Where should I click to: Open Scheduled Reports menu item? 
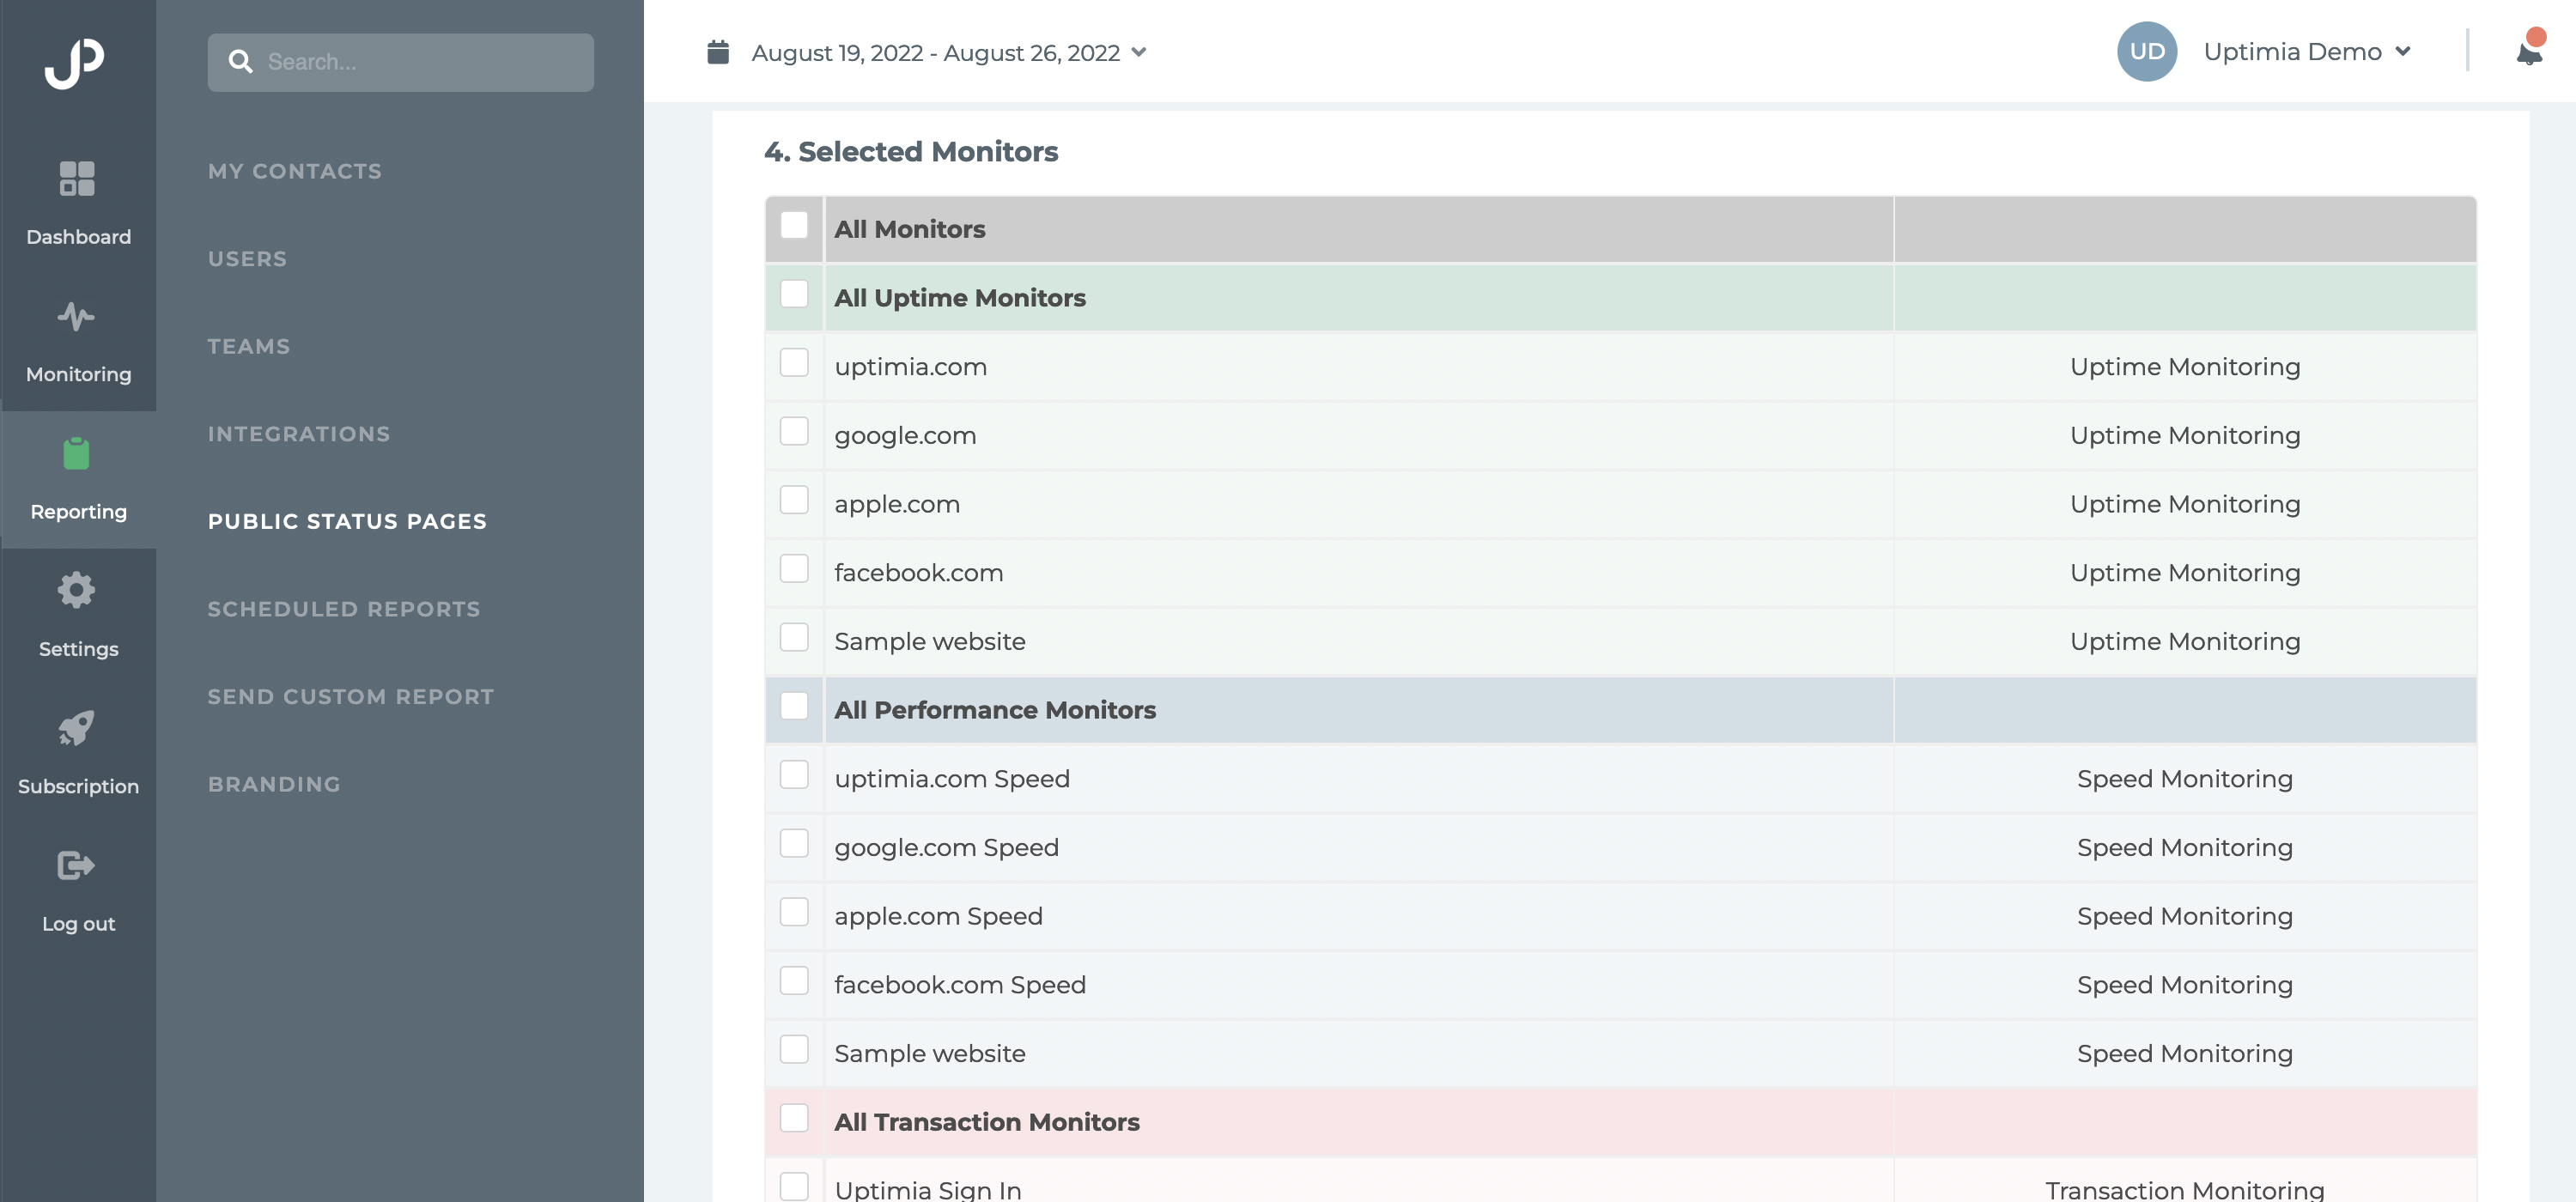344,609
